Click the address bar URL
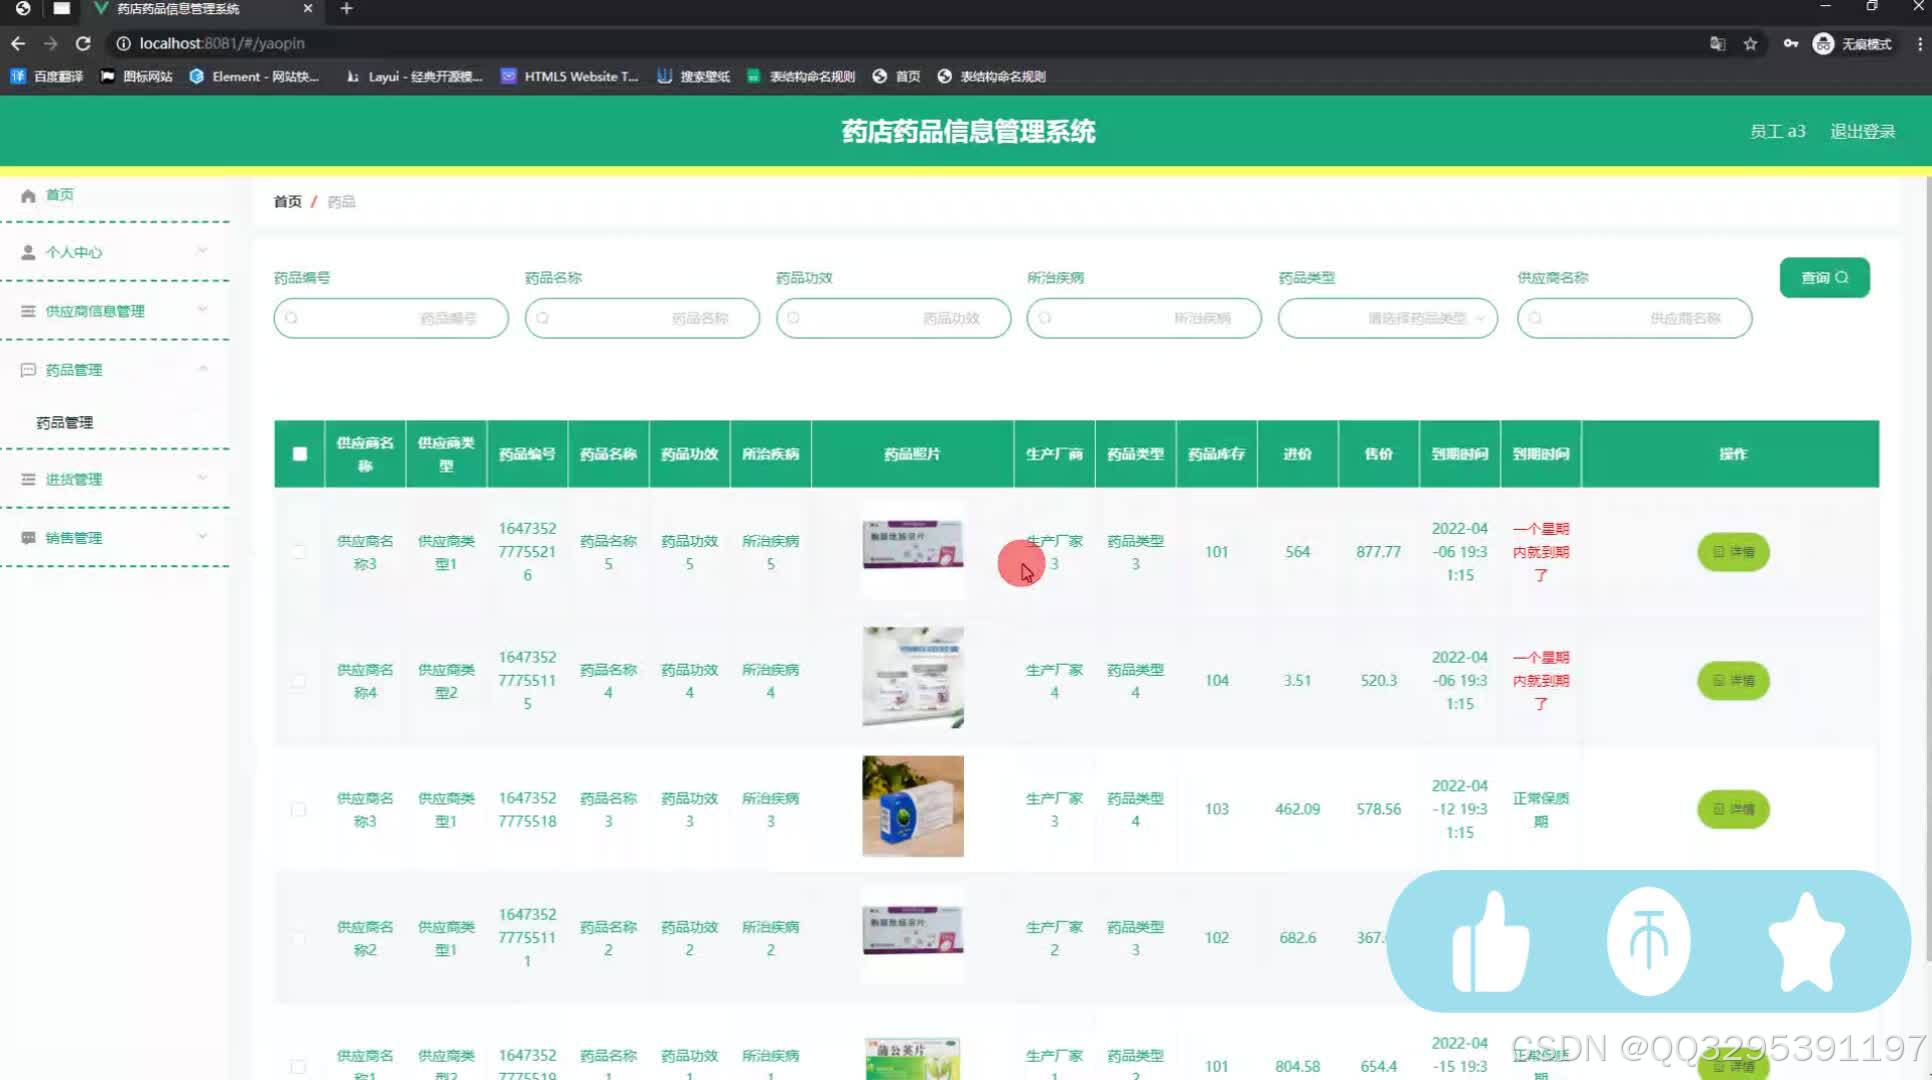 pyautogui.click(x=222, y=44)
